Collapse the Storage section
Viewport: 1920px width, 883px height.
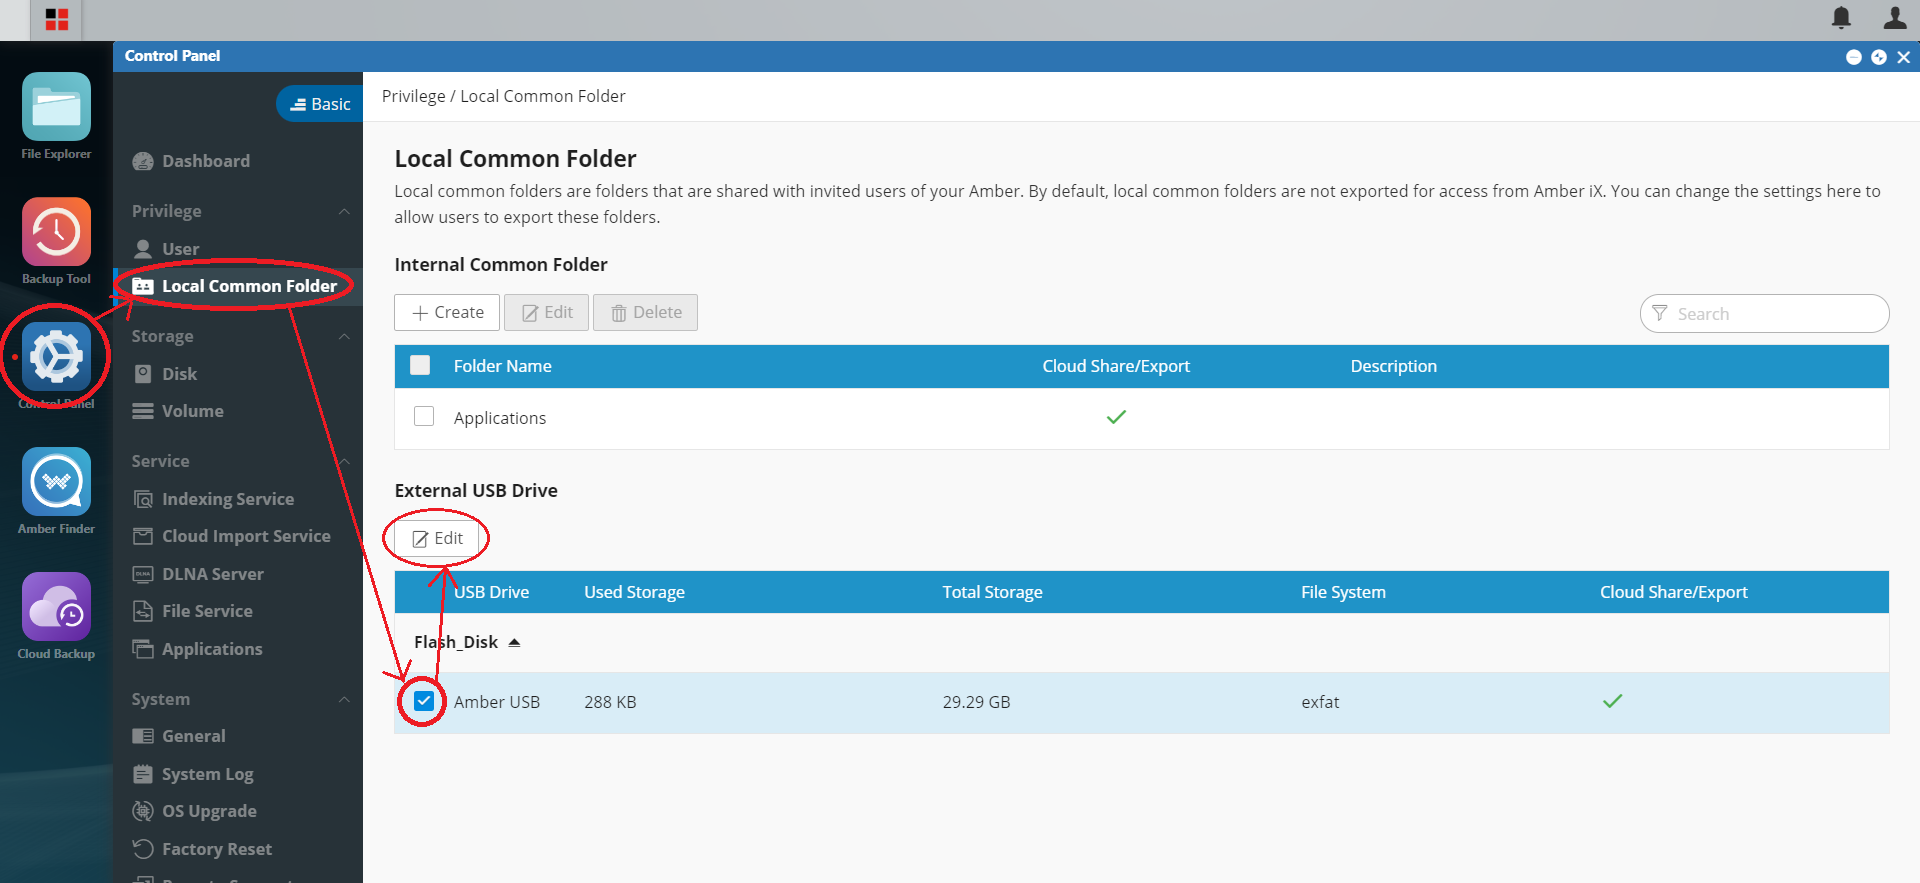coord(344,336)
